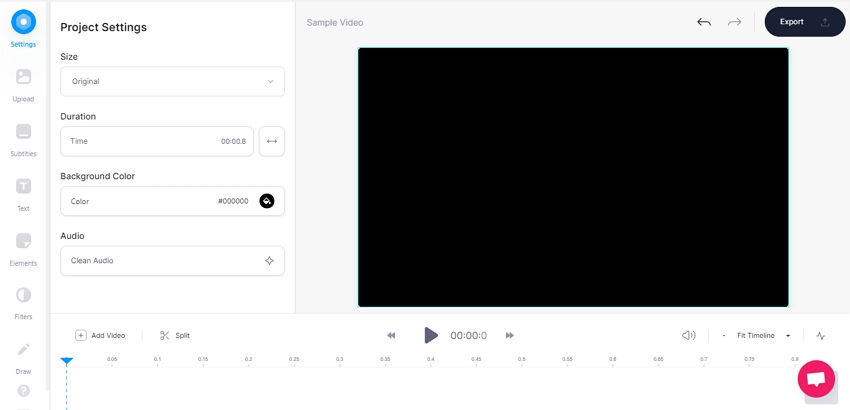The width and height of the screenshot is (850, 410).
Task: Mute the volume speaker icon
Action: coord(688,336)
